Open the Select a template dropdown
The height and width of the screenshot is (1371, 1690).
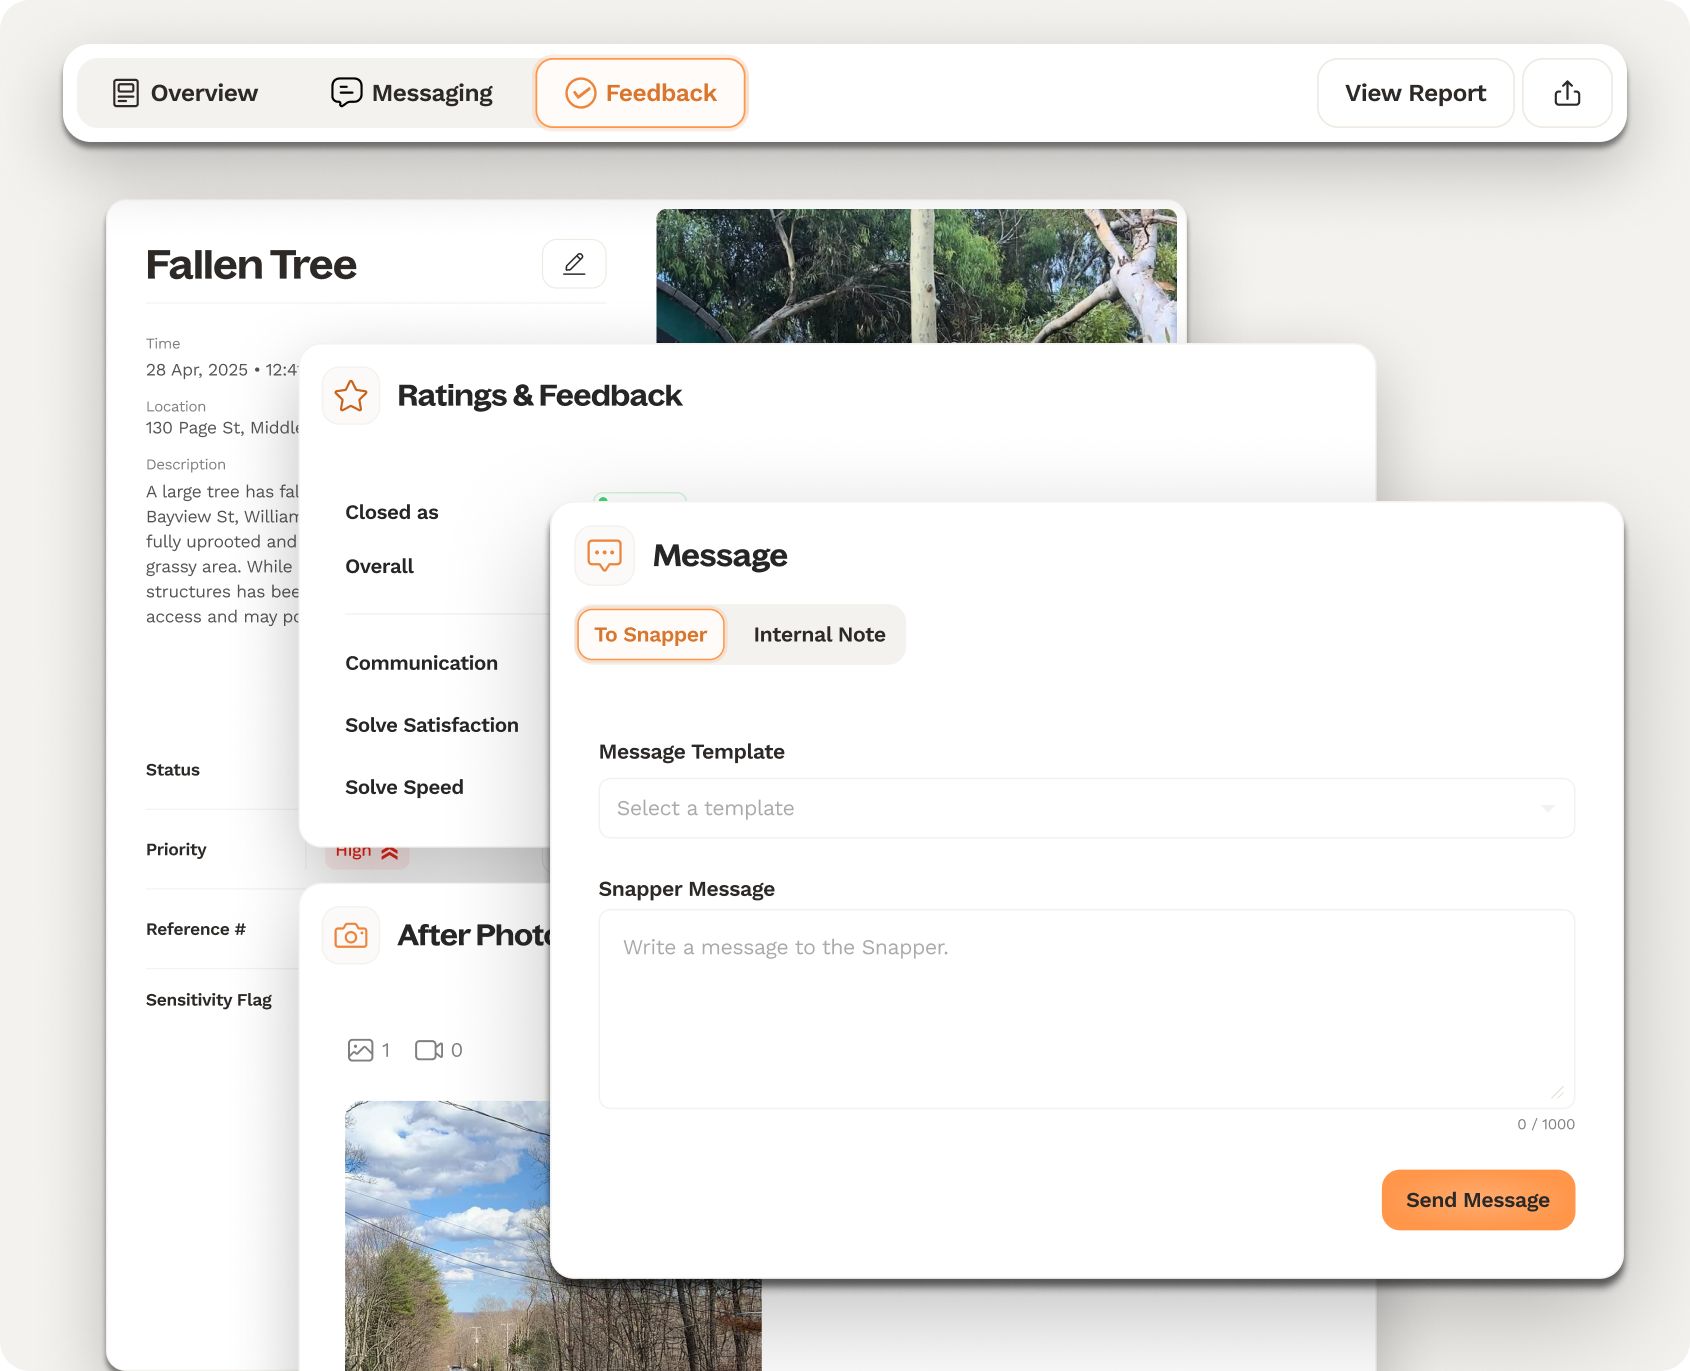[x=1086, y=808]
